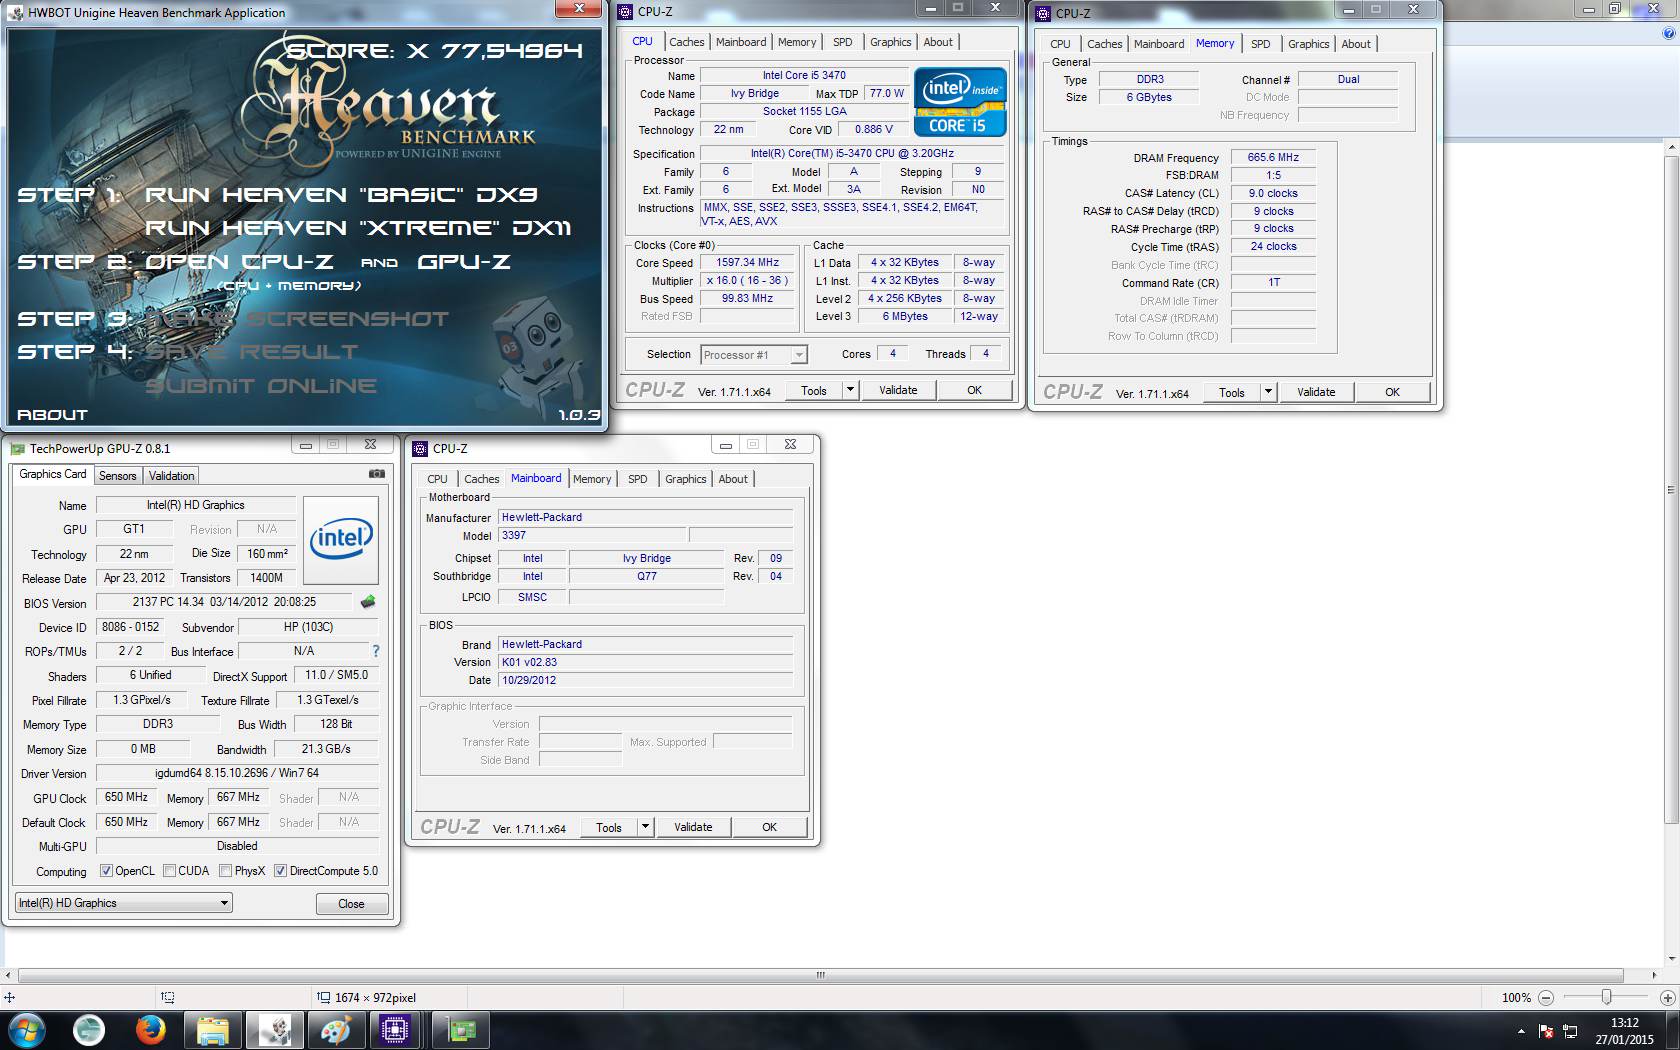Click the image dimensions icon in status bar
Viewport: 1680px width, 1050px height.
[x=323, y=998]
